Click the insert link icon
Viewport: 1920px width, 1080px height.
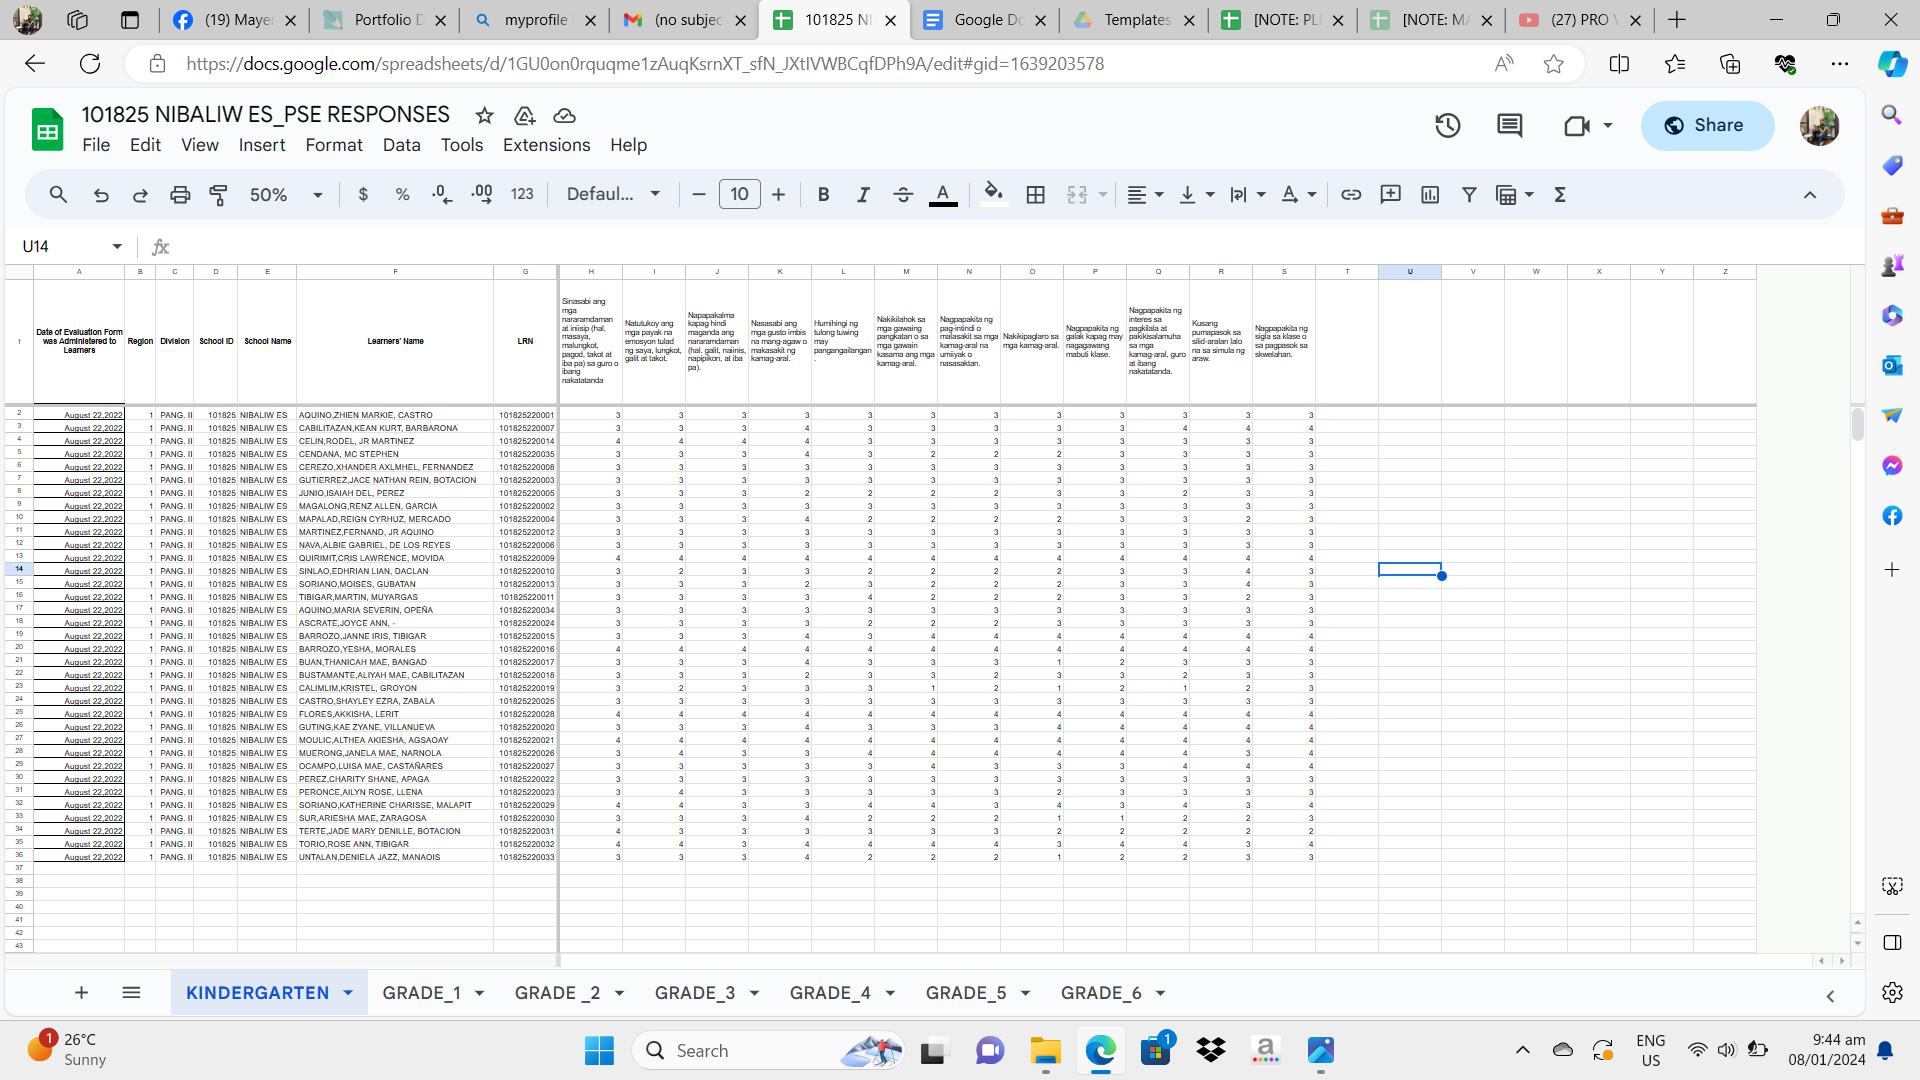(x=1350, y=195)
